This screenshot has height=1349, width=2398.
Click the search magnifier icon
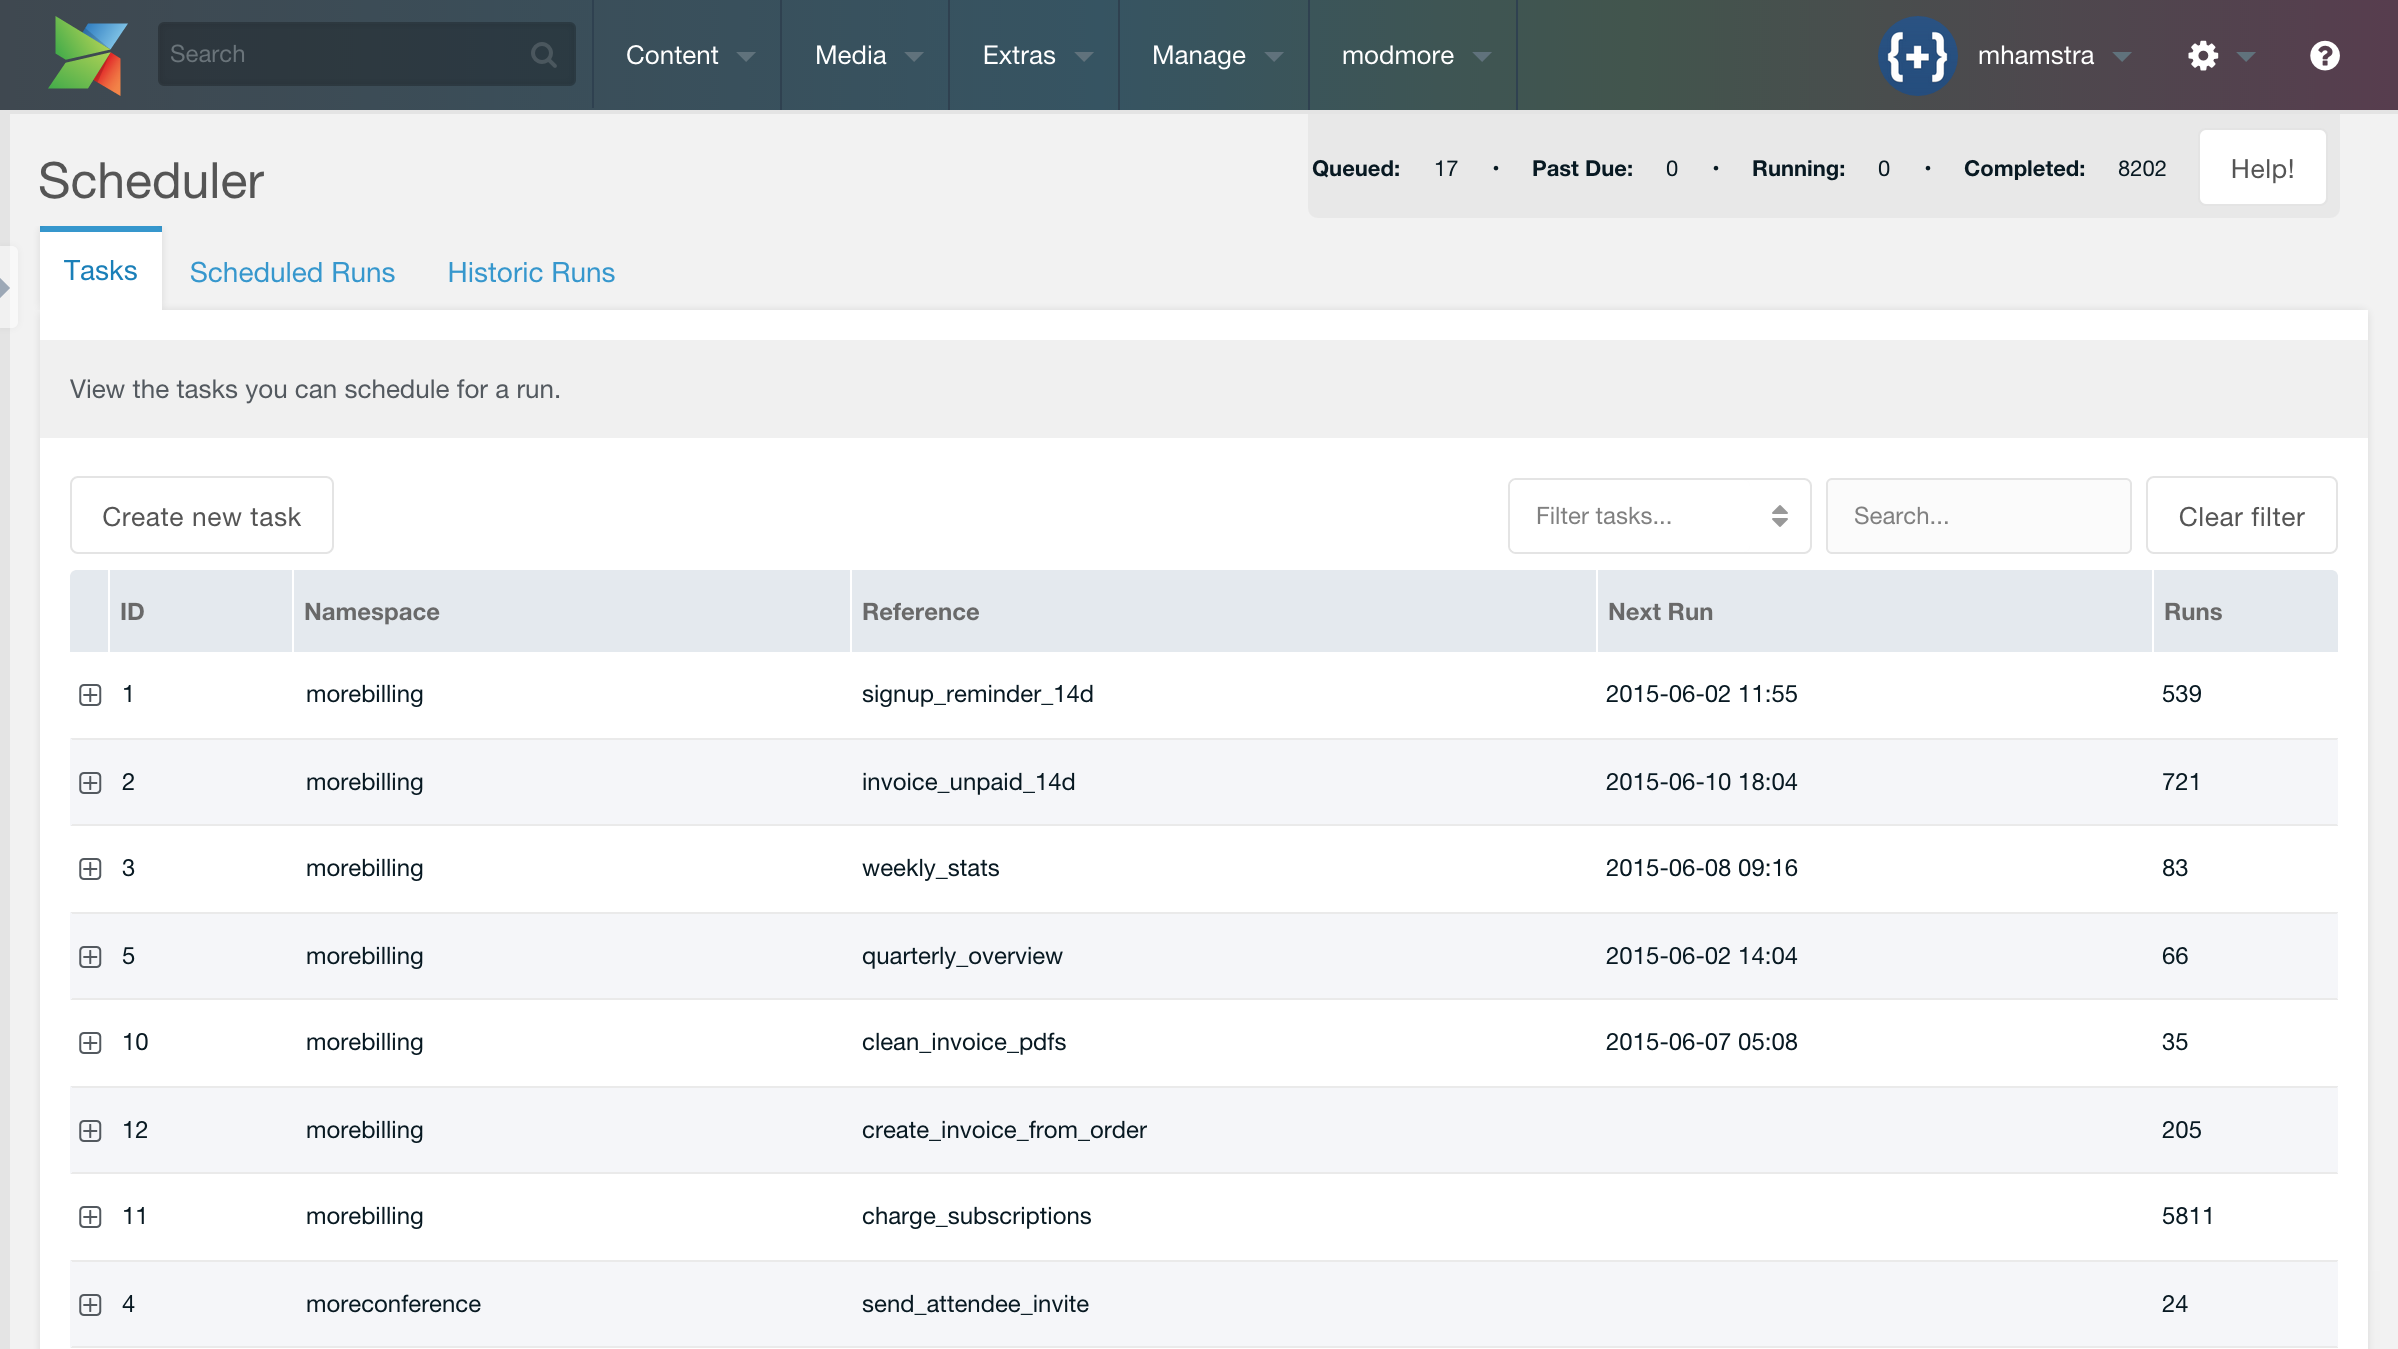pyautogui.click(x=543, y=54)
